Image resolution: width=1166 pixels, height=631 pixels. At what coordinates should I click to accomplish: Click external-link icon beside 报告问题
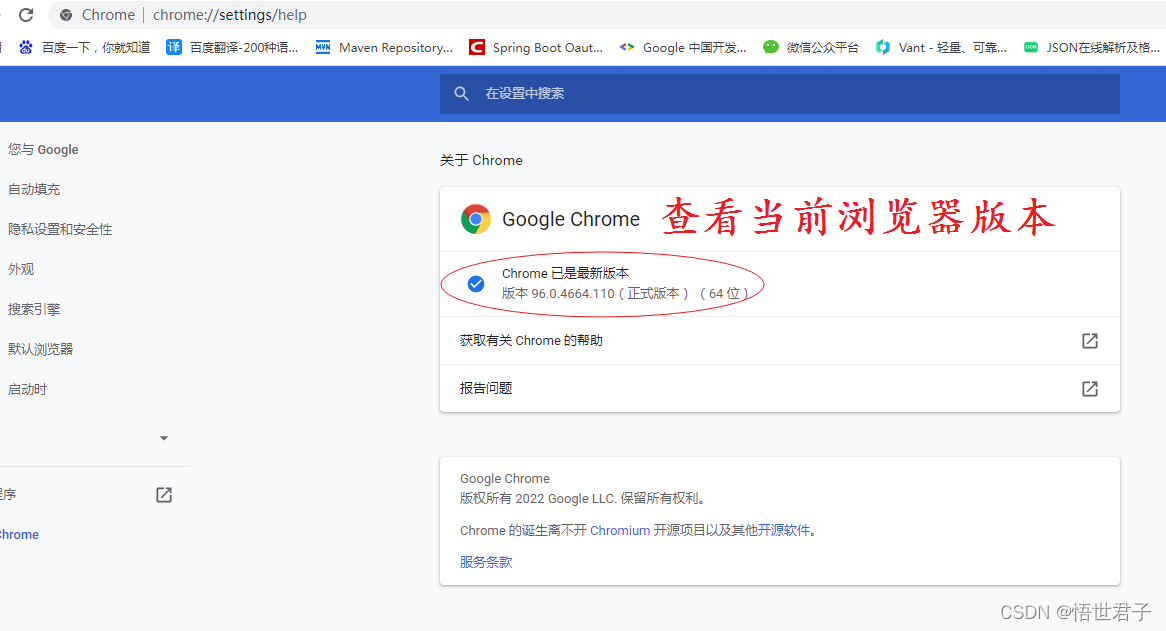(1089, 389)
